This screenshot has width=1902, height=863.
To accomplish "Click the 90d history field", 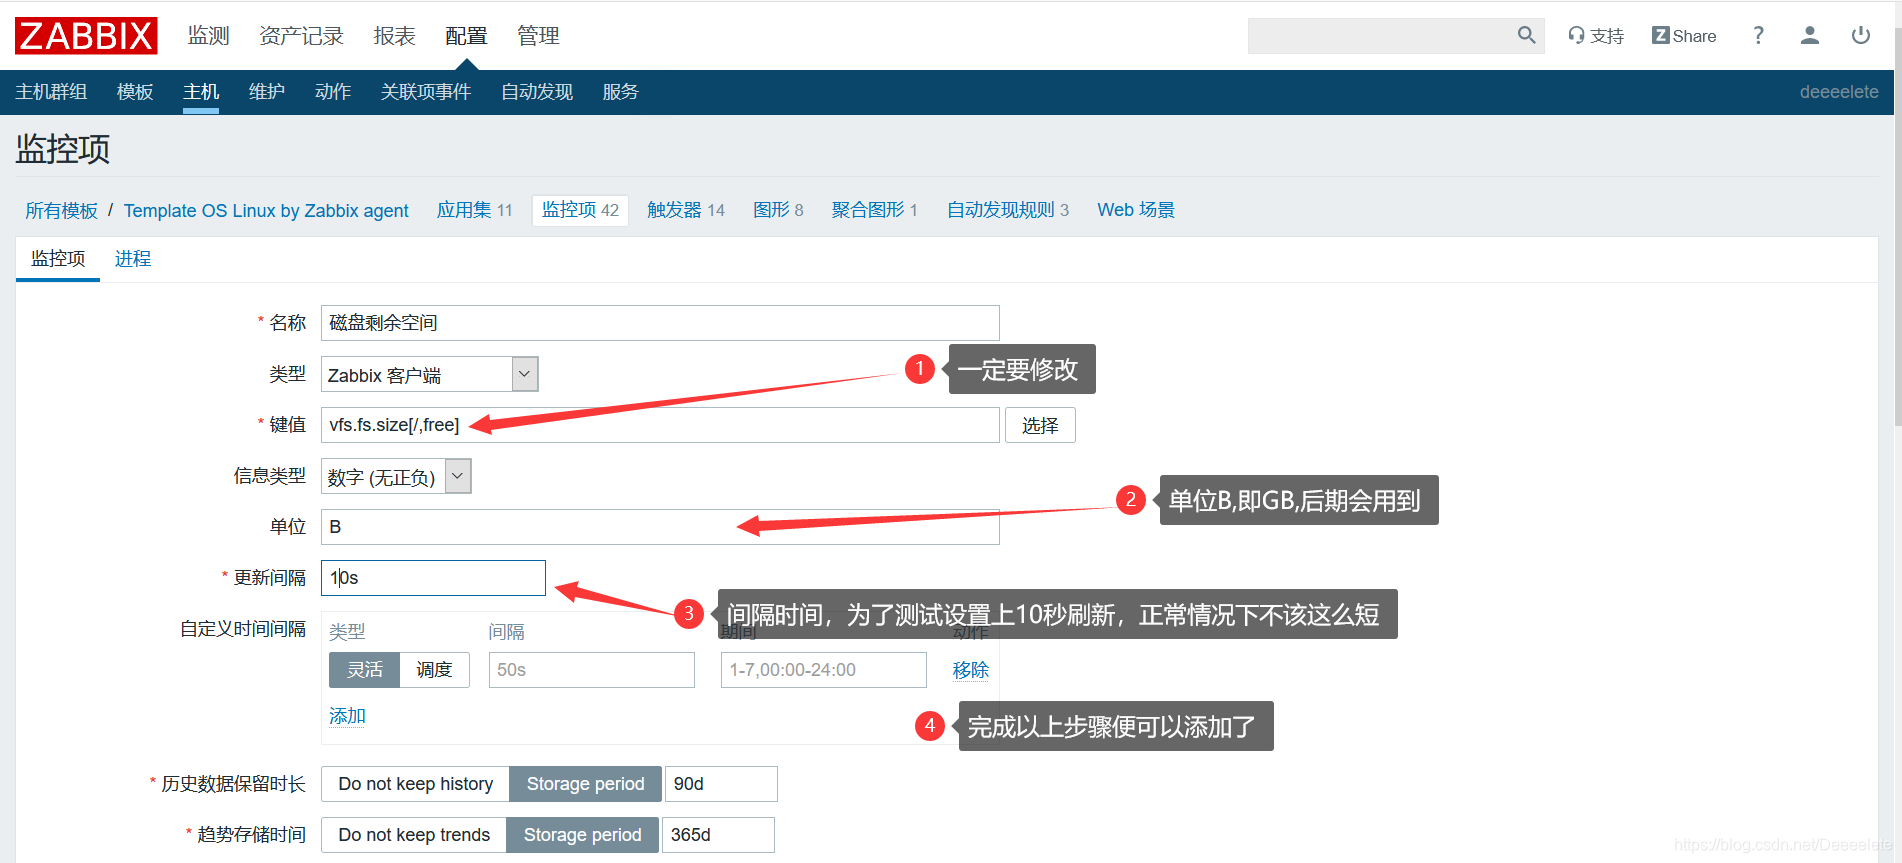I will pos(721,784).
